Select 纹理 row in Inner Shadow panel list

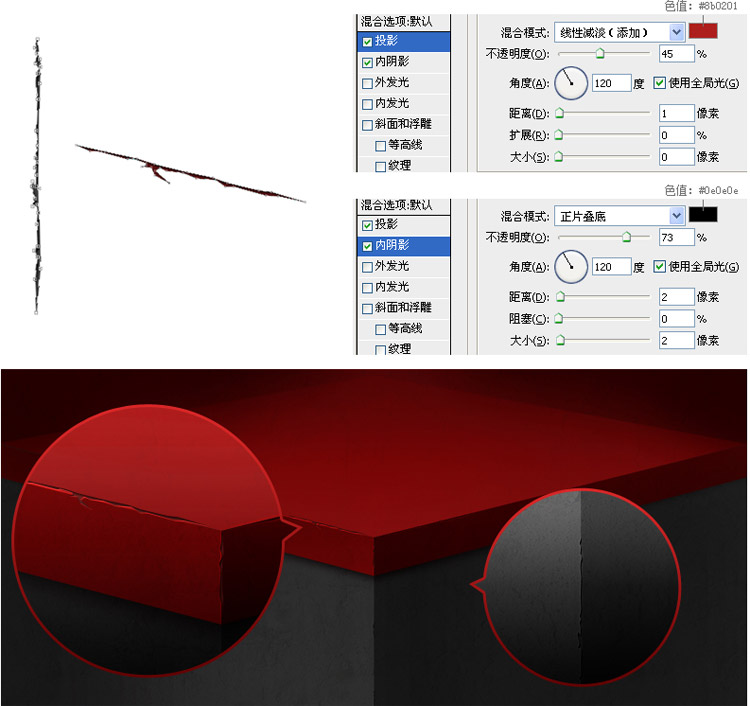tap(404, 349)
